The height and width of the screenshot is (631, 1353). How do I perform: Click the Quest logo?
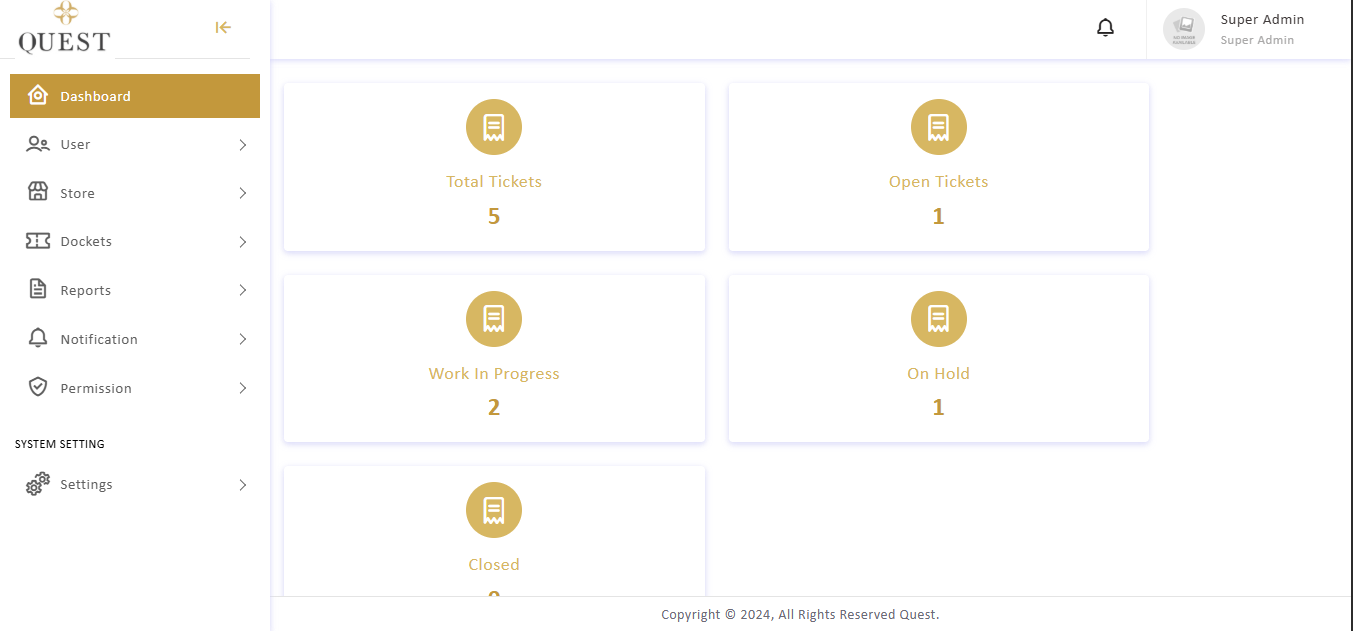tap(65, 28)
